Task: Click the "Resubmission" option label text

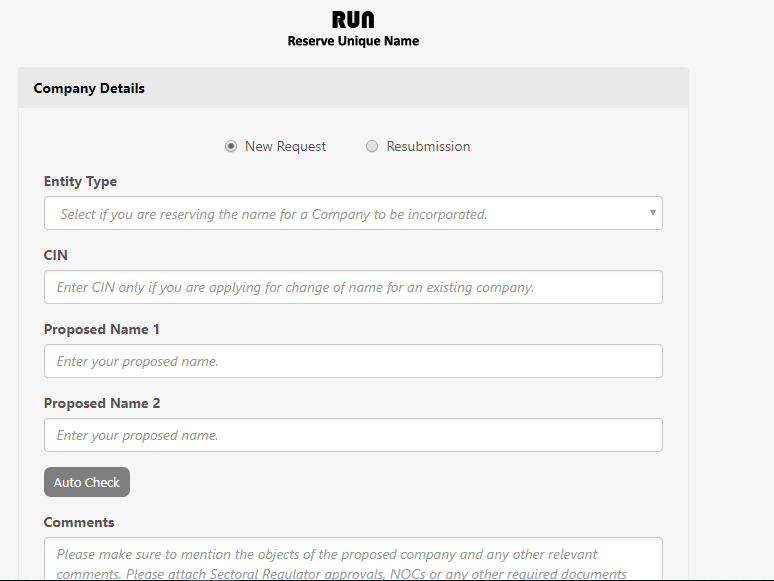Action: [428, 146]
